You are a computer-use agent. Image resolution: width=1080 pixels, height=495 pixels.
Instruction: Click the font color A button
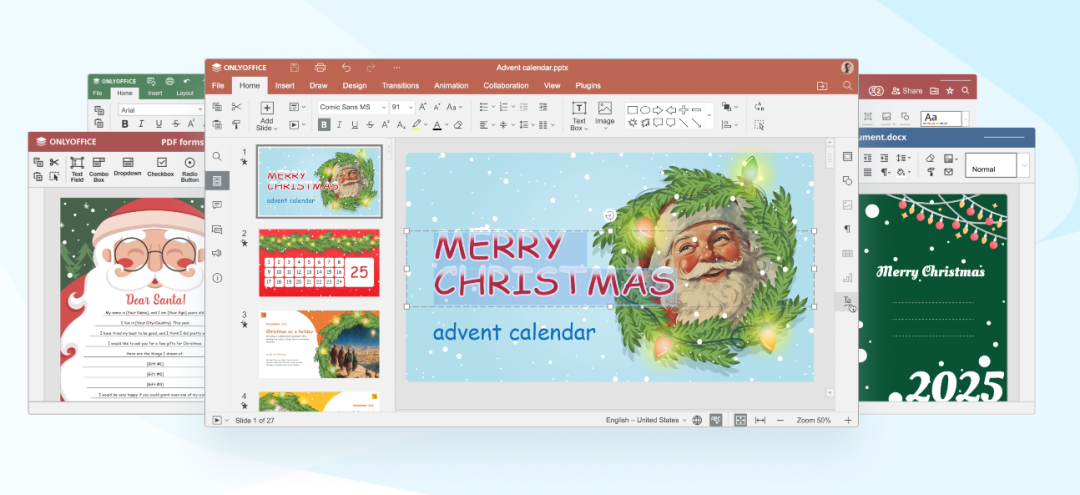pyautogui.click(x=437, y=125)
